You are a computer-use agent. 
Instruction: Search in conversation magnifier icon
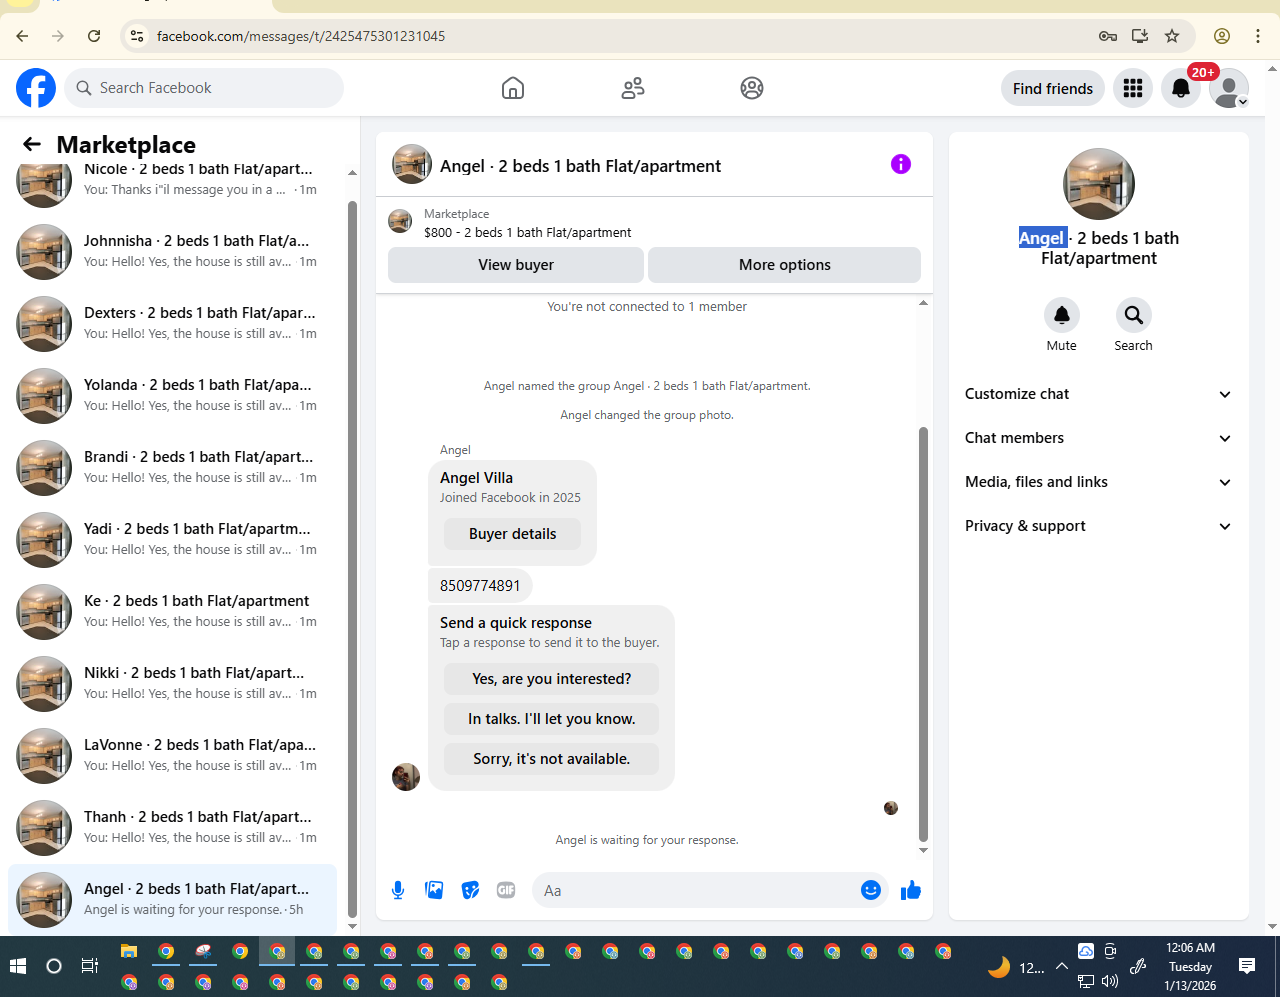tap(1134, 315)
